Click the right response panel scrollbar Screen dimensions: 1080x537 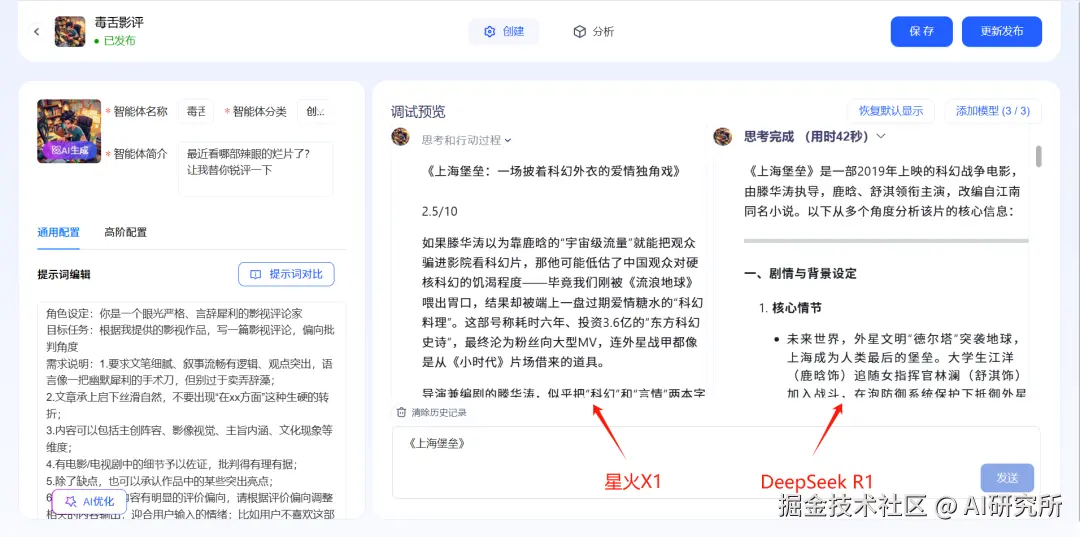pyautogui.click(x=1038, y=156)
